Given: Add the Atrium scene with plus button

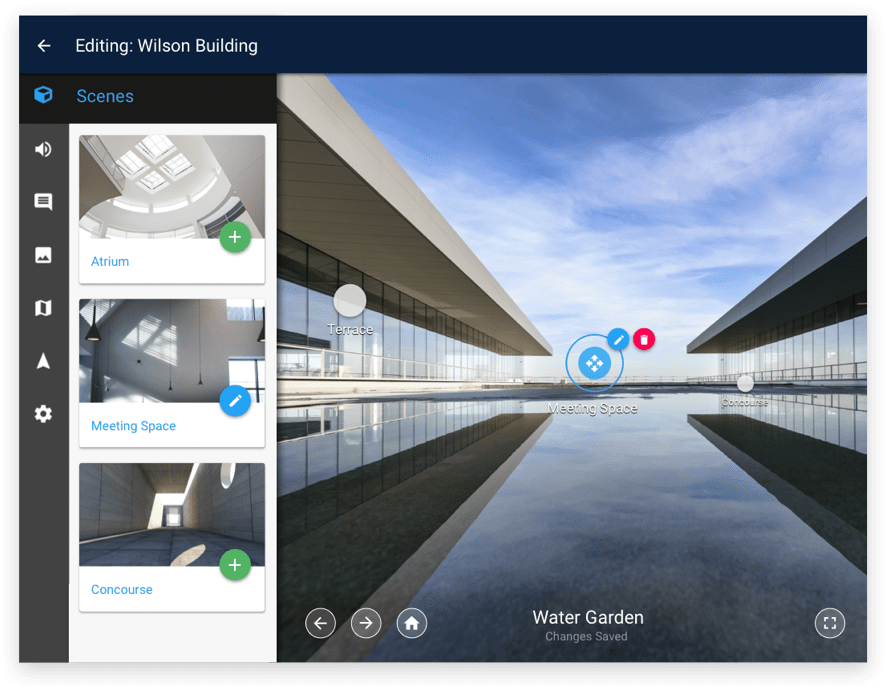Looking at the screenshot, I should point(235,237).
